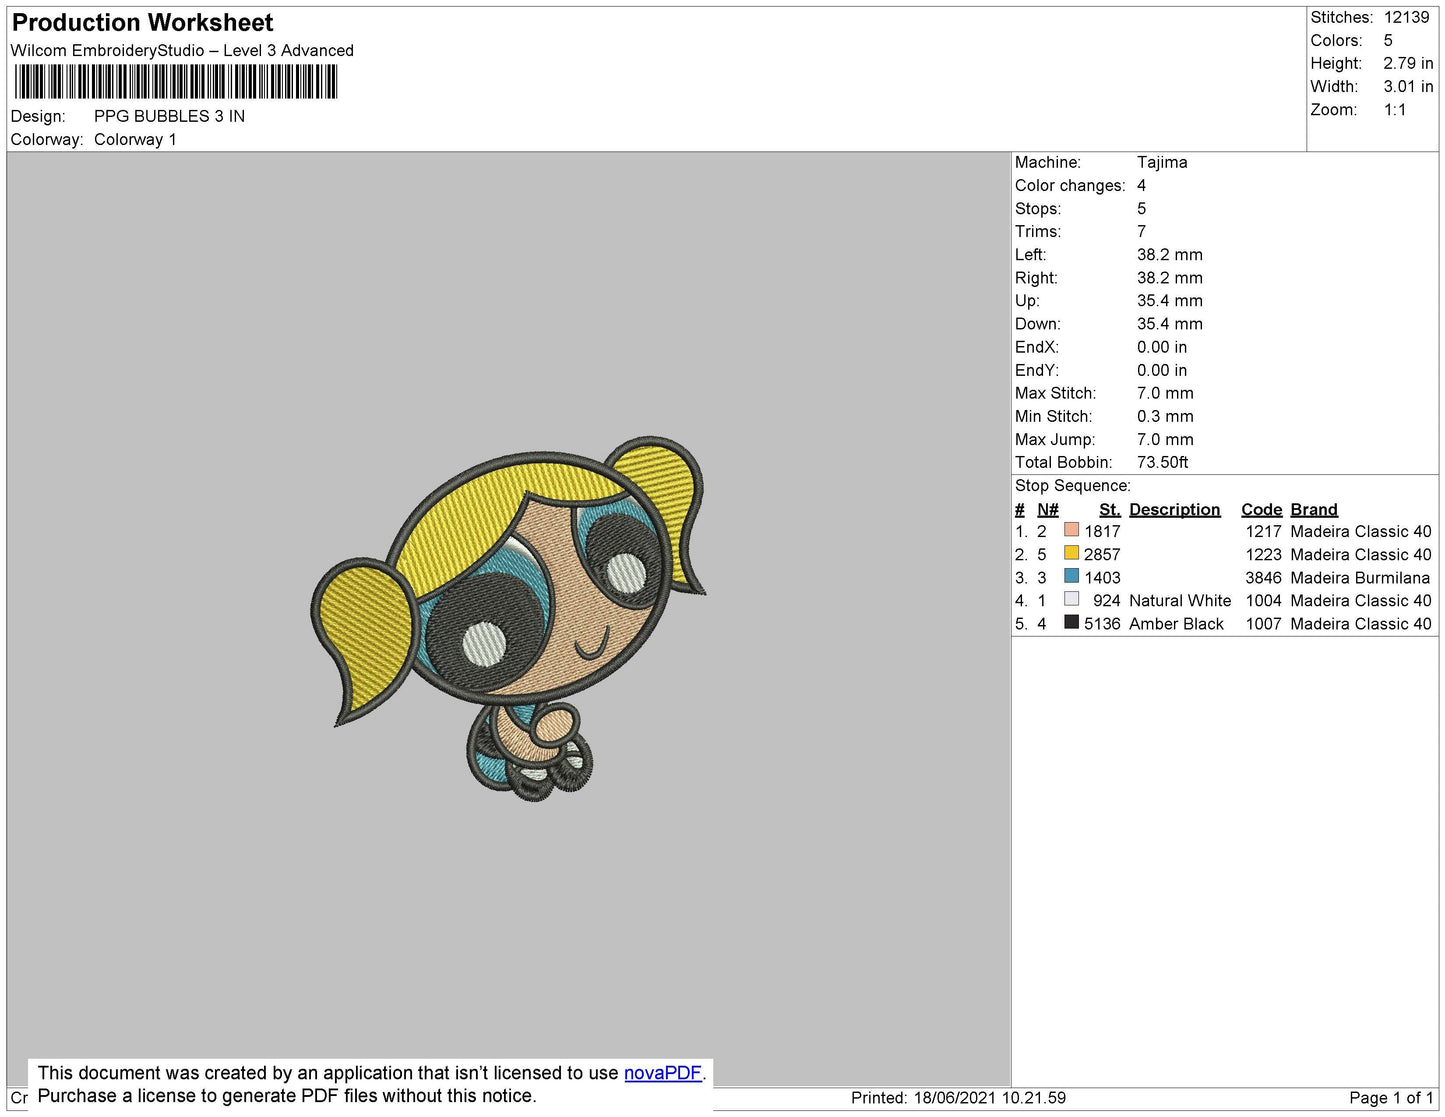Click the peach 1817 thread swatch
Image resolution: width=1445 pixels, height=1117 pixels.
coord(1071,530)
